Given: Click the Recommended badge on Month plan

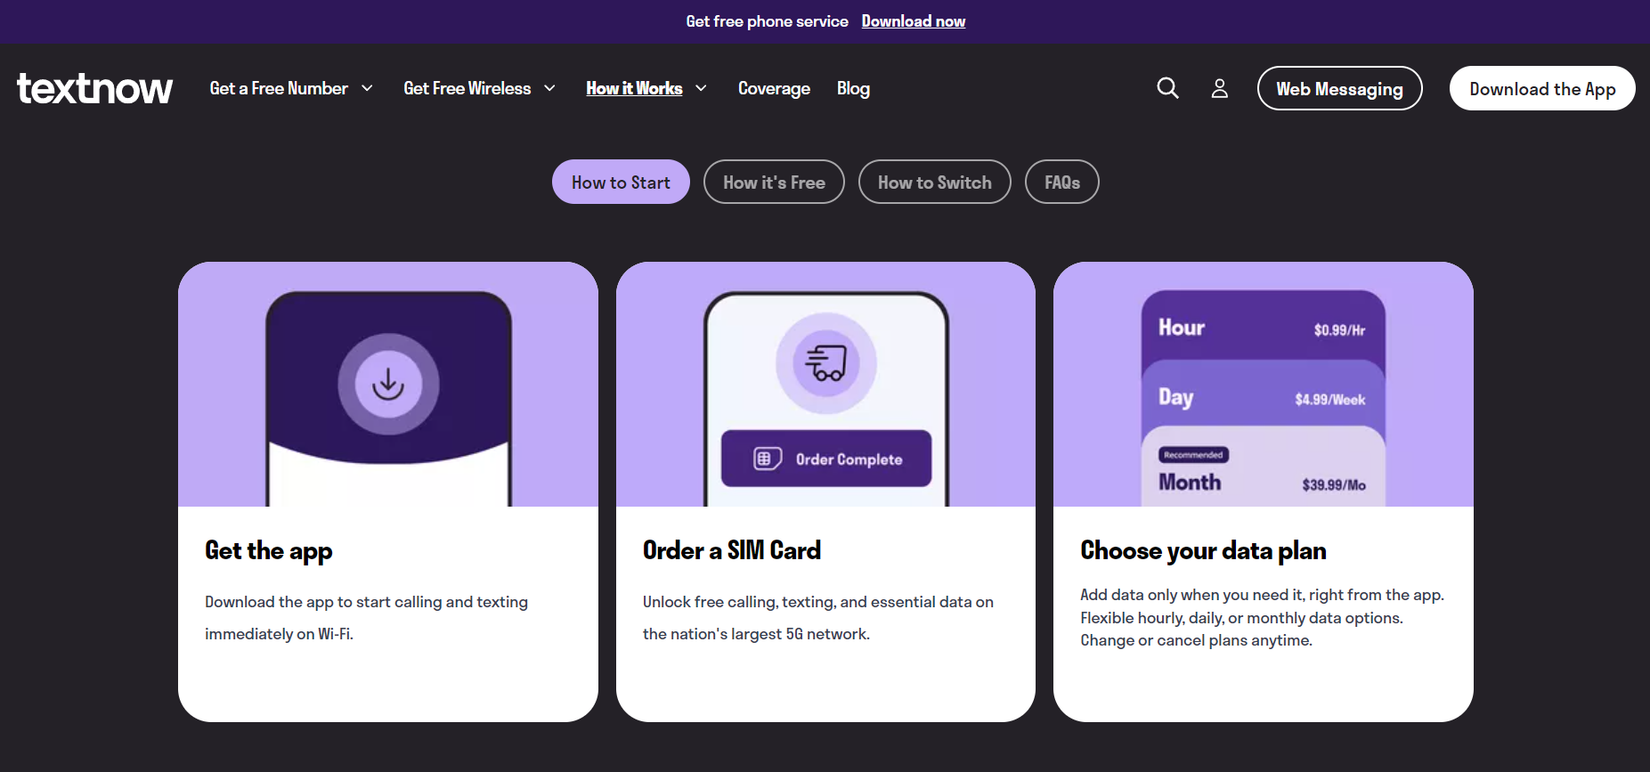Looking at the screenshot, I should (x=1193, y=455).
